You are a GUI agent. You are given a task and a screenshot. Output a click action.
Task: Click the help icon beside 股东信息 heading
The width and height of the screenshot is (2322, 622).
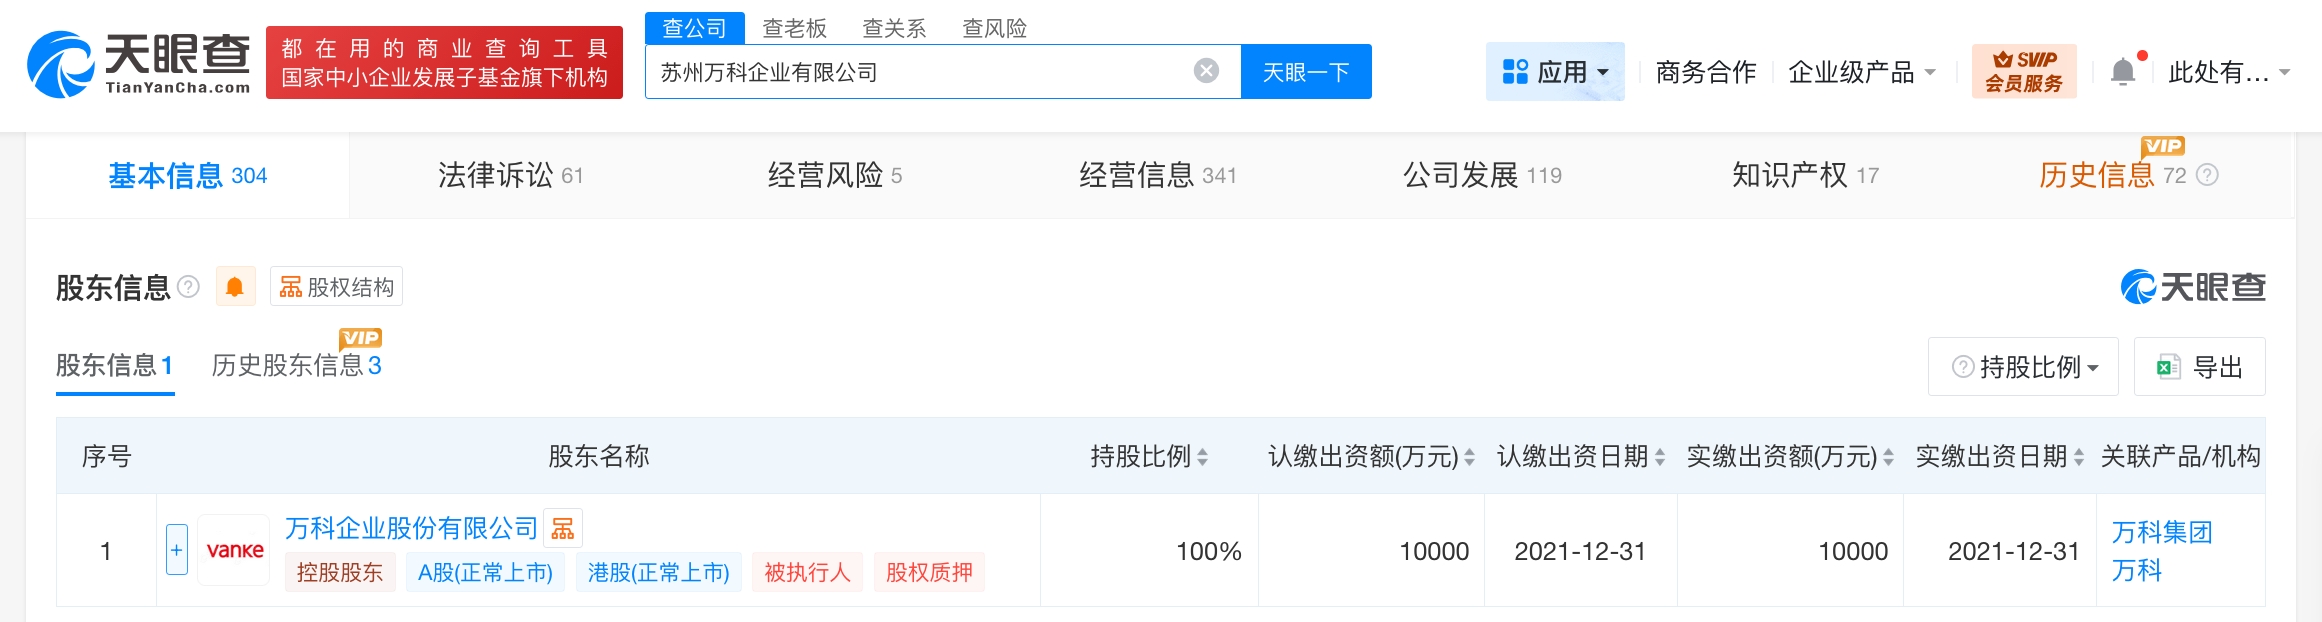coord(188,288)
